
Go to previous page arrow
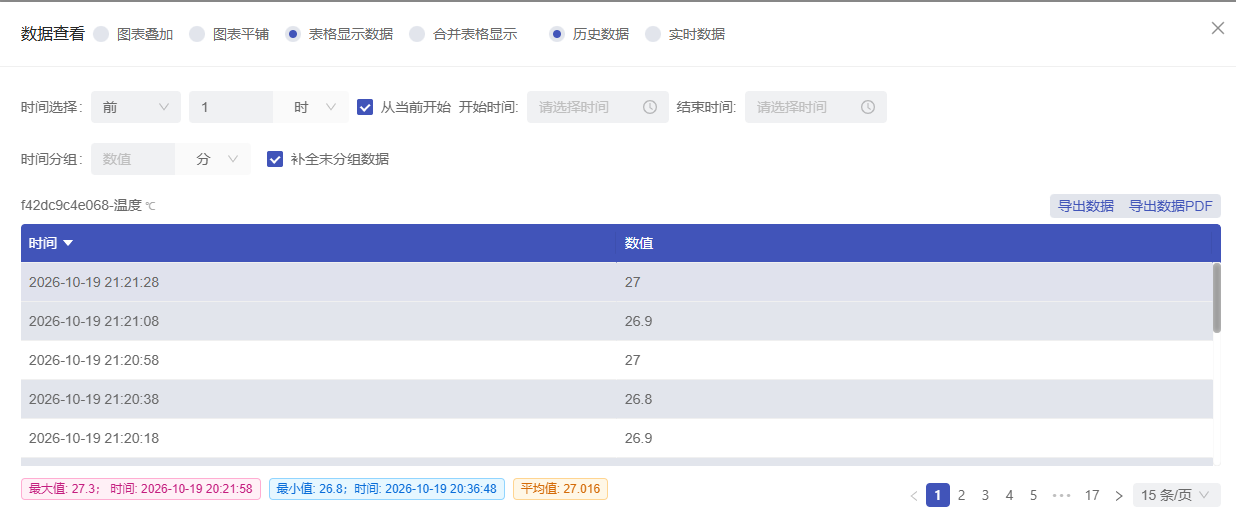click(913, 495)
